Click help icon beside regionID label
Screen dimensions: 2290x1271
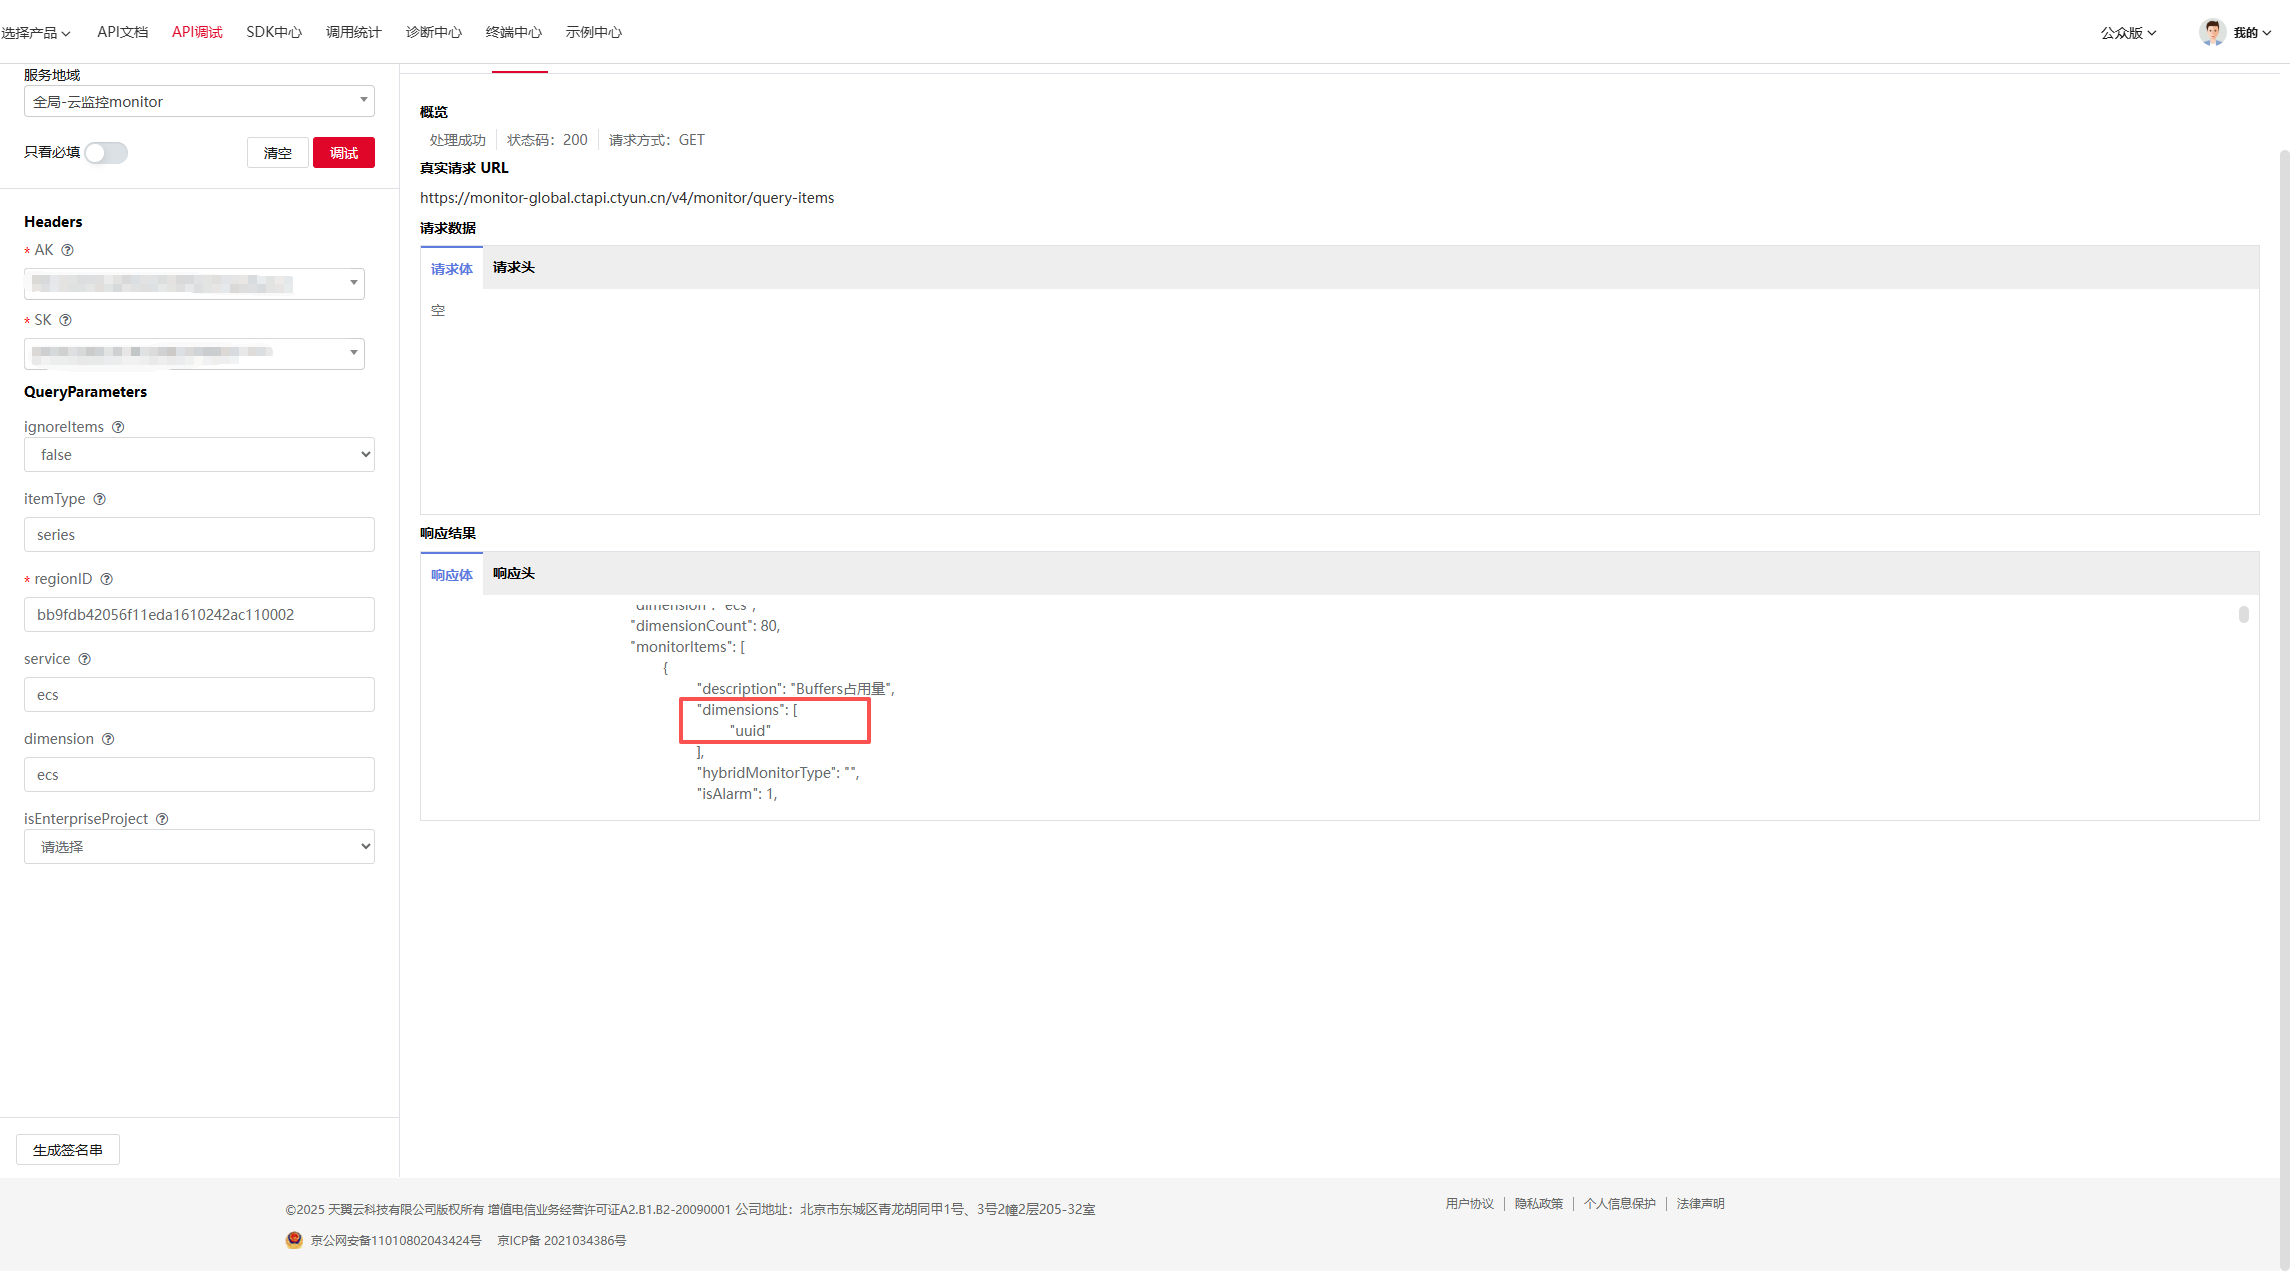pos(106,579)
